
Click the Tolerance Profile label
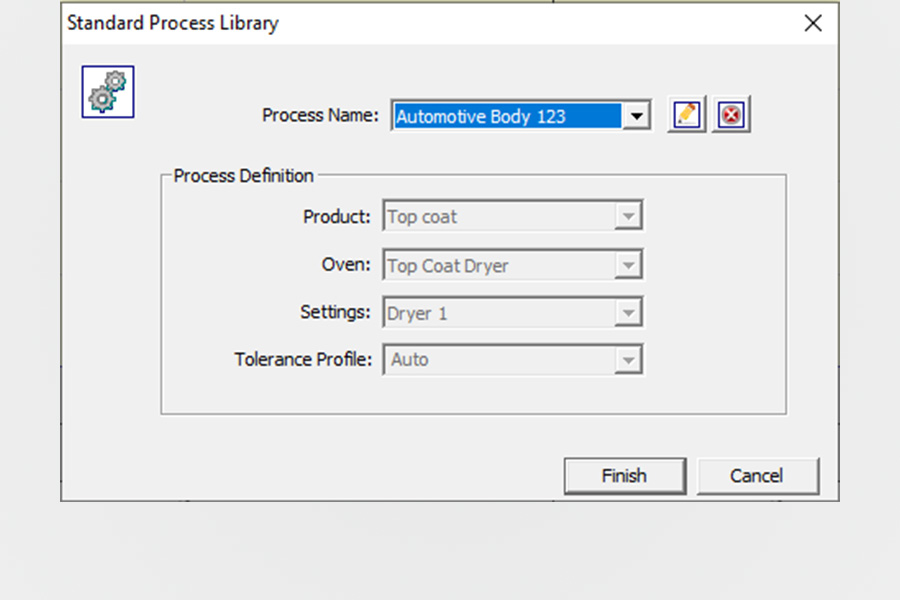tap(303, 359)
